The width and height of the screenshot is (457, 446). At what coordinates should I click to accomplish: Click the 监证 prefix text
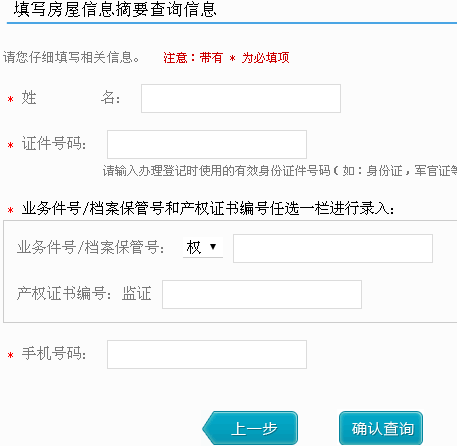pyautogui.click(x=137, y=293)
